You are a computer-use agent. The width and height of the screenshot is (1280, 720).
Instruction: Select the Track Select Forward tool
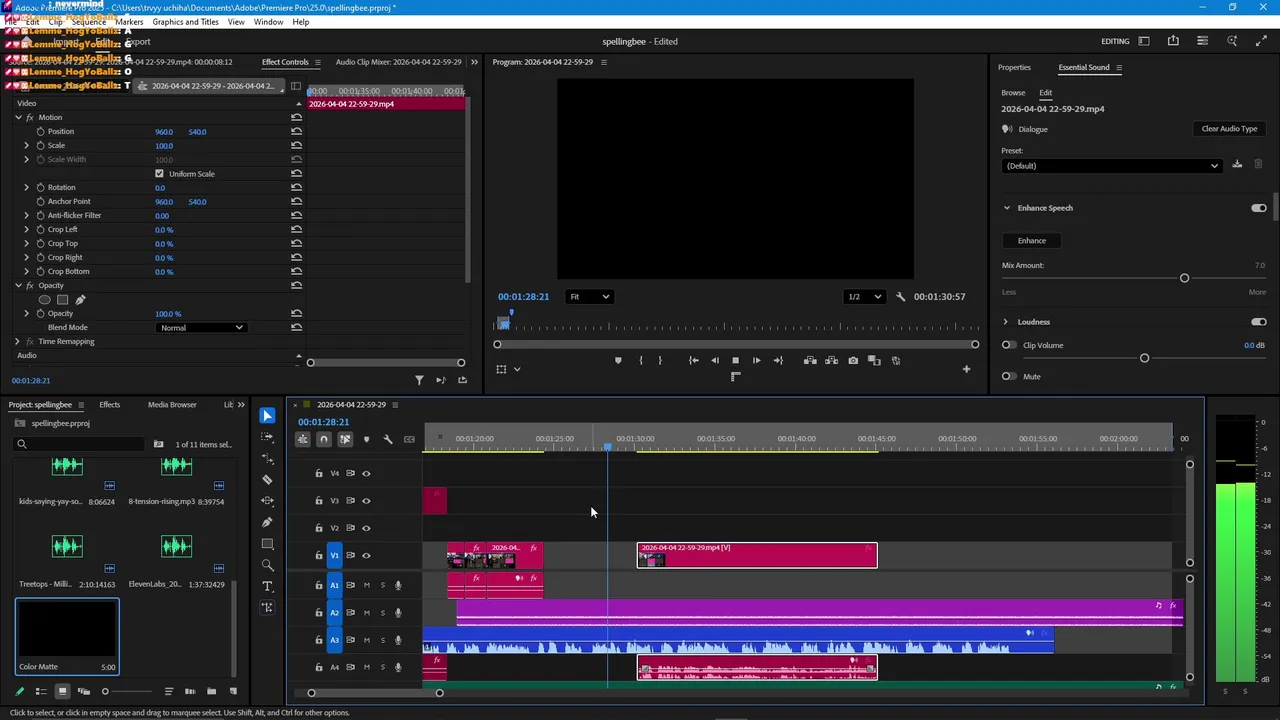click(x=267, y=437)
